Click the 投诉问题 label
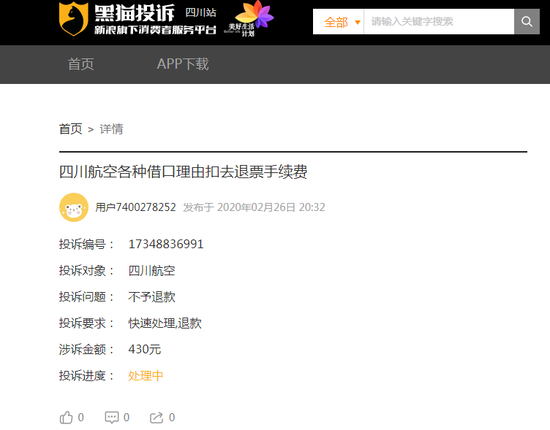The height and width of the screenshot is (430, 550). coord(86,297)
